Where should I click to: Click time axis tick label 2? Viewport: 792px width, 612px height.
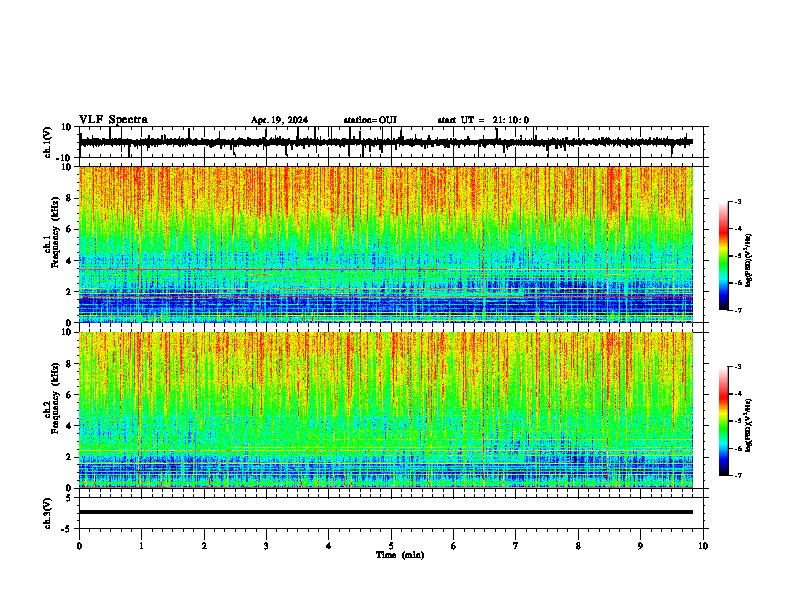pos(204,546)
